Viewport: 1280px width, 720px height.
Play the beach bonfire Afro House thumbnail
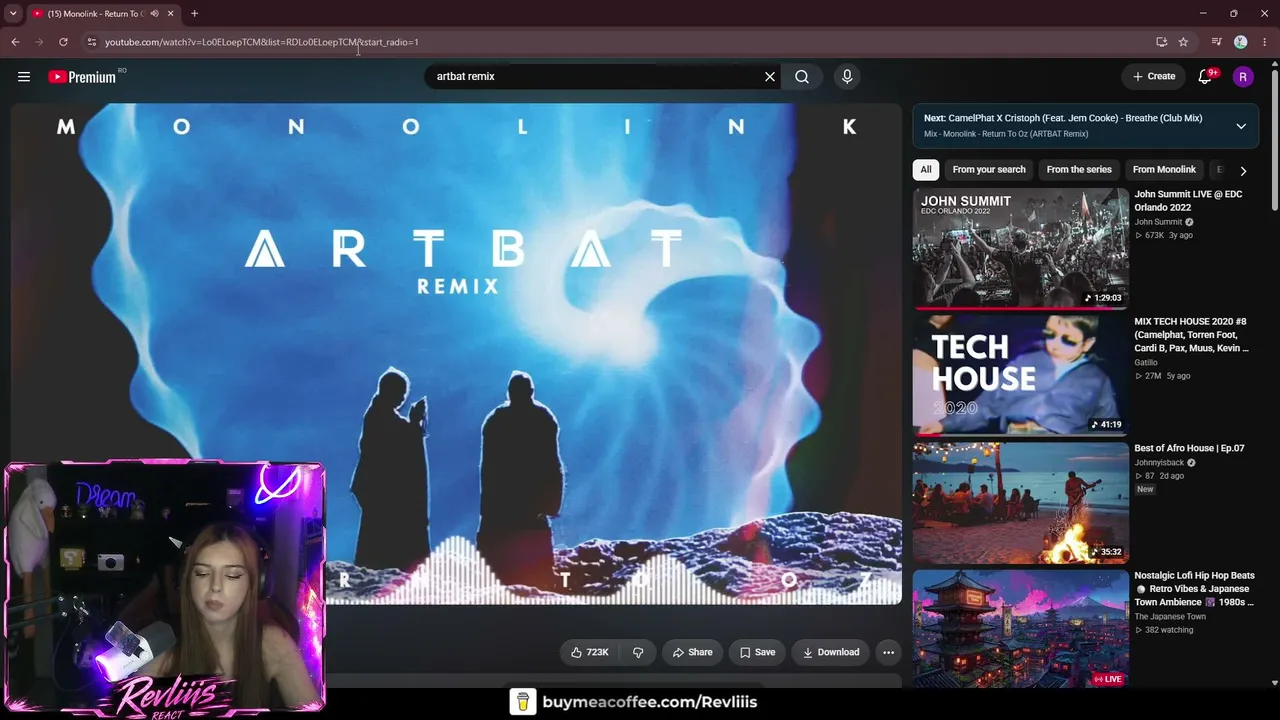(1021, 503)
